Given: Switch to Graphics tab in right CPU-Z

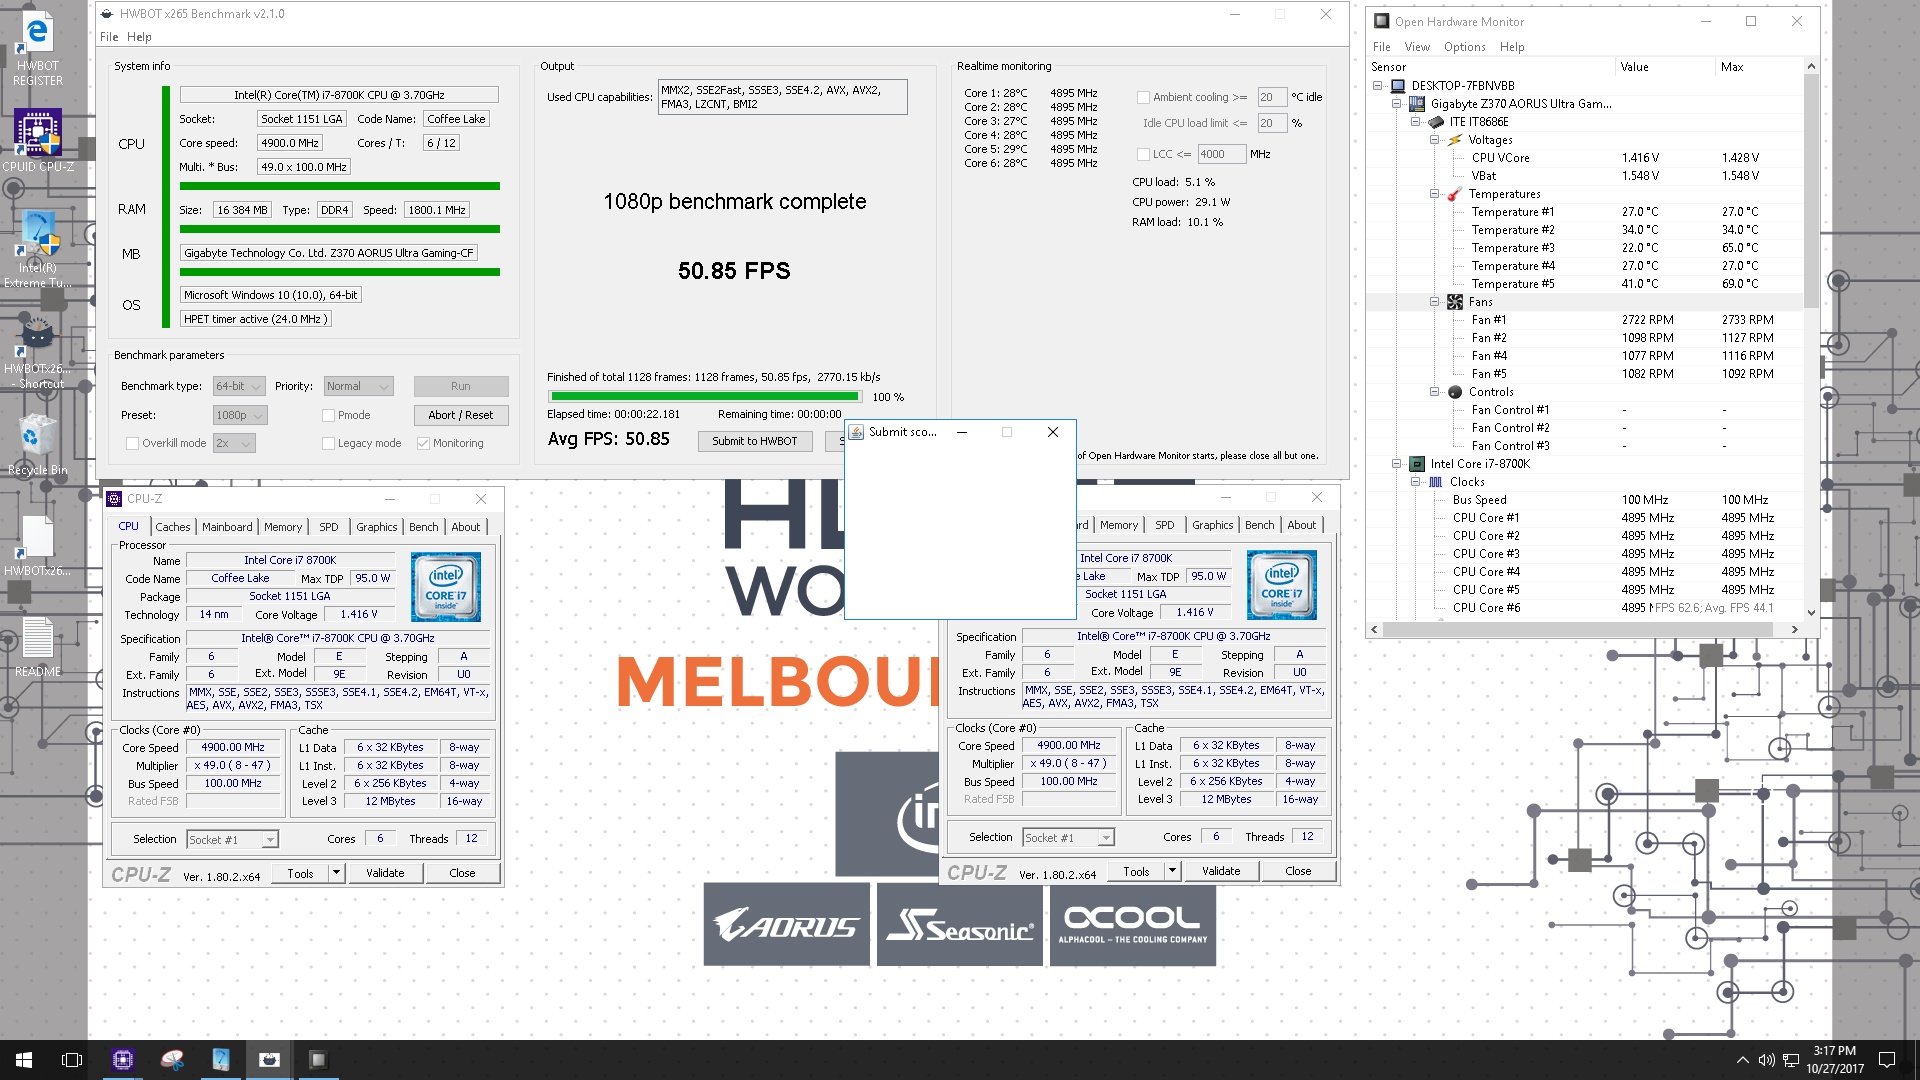Looking at the screenshot, I should [1213, 525].
